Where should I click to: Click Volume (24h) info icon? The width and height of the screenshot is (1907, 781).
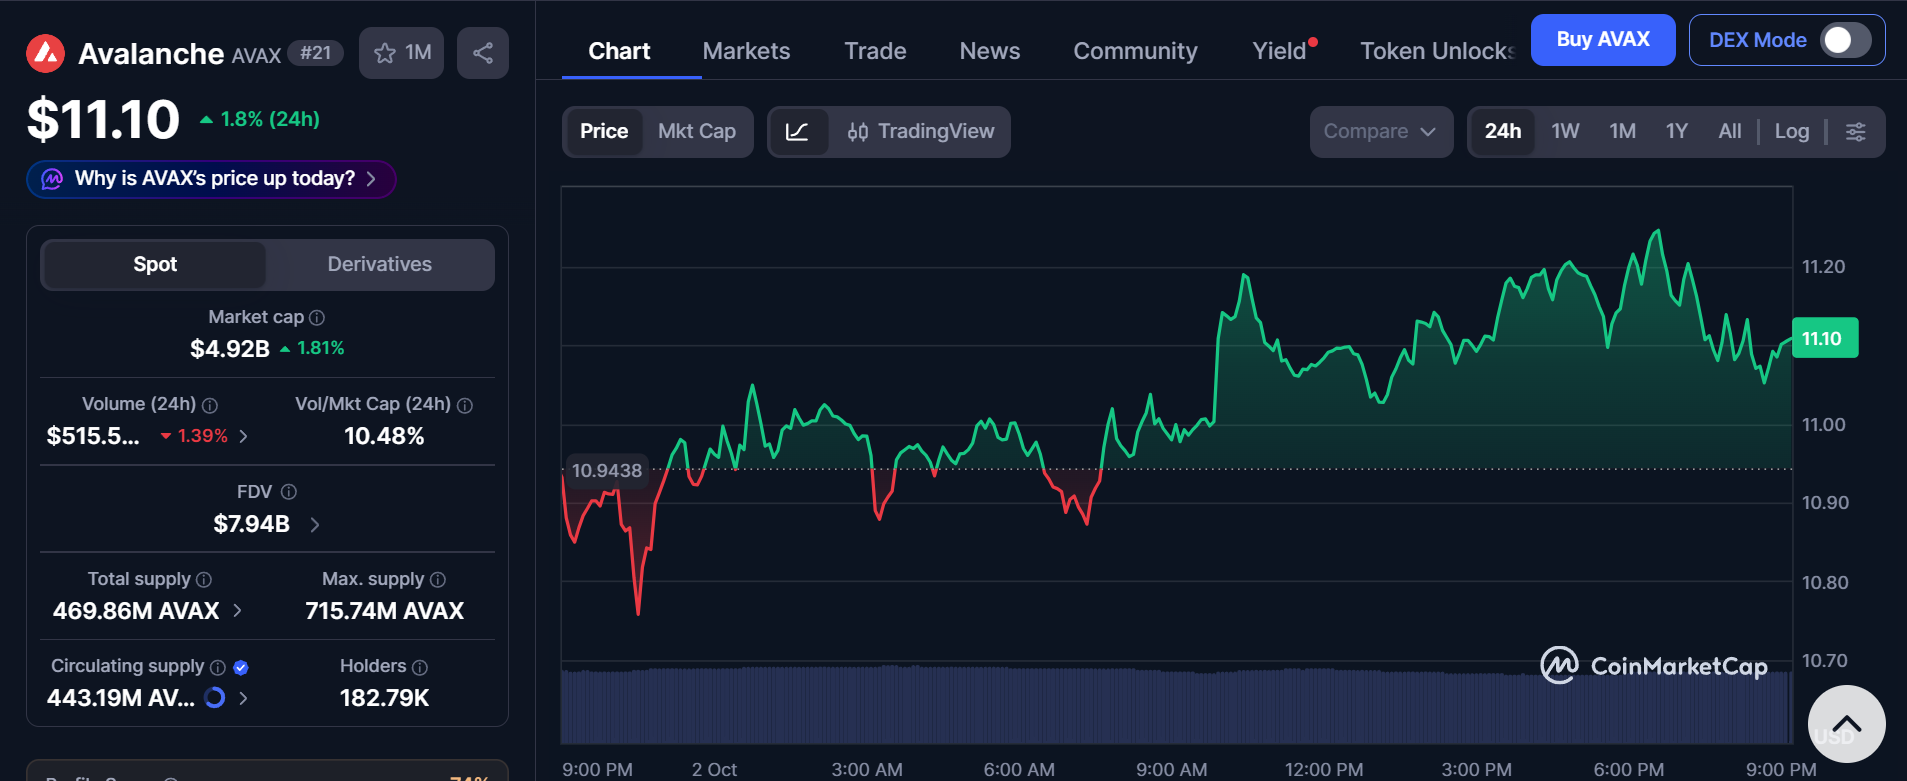coord(210,405)
